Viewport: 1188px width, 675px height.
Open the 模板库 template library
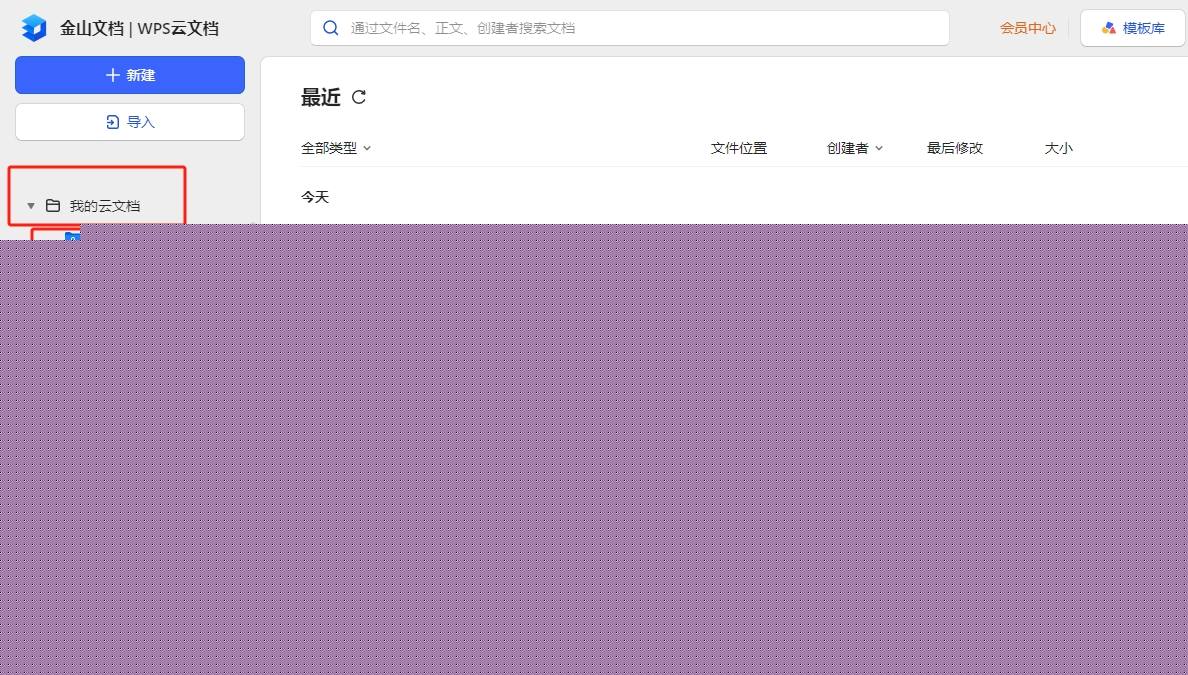point(1132,28)
